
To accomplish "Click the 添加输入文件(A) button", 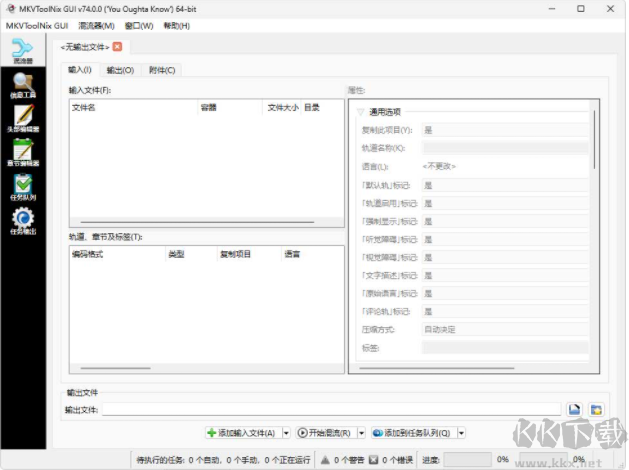I will (x=243, y=433).
